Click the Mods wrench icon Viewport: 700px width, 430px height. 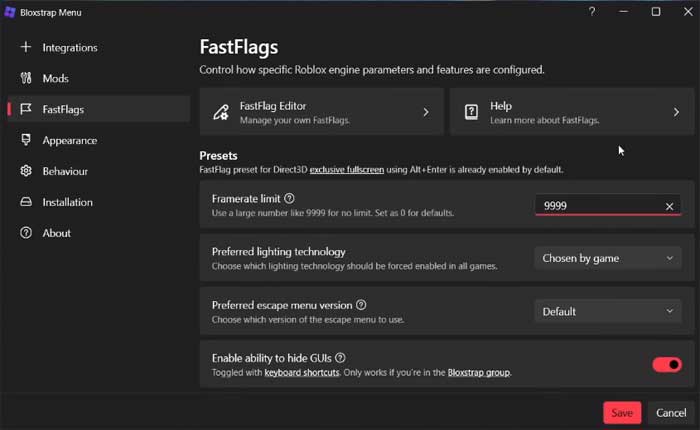pyautogui.click(x=26, y=78)
